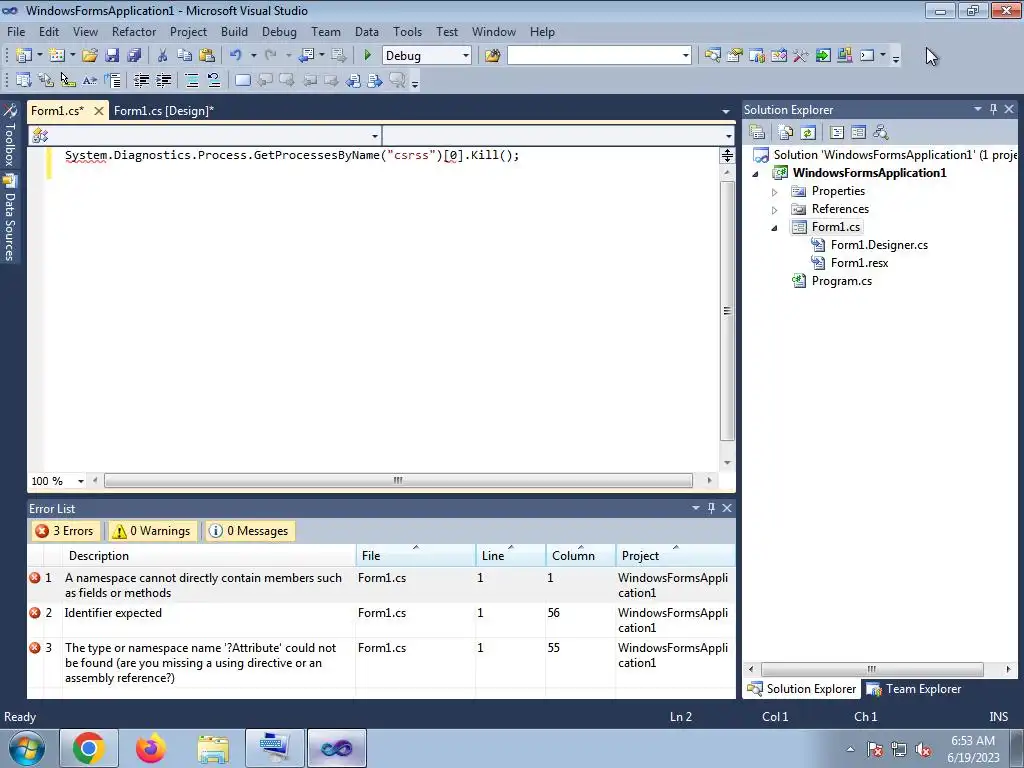Sort Error List by Description column header
This screenshot has height=768, width=1024.
pos(209,556)
